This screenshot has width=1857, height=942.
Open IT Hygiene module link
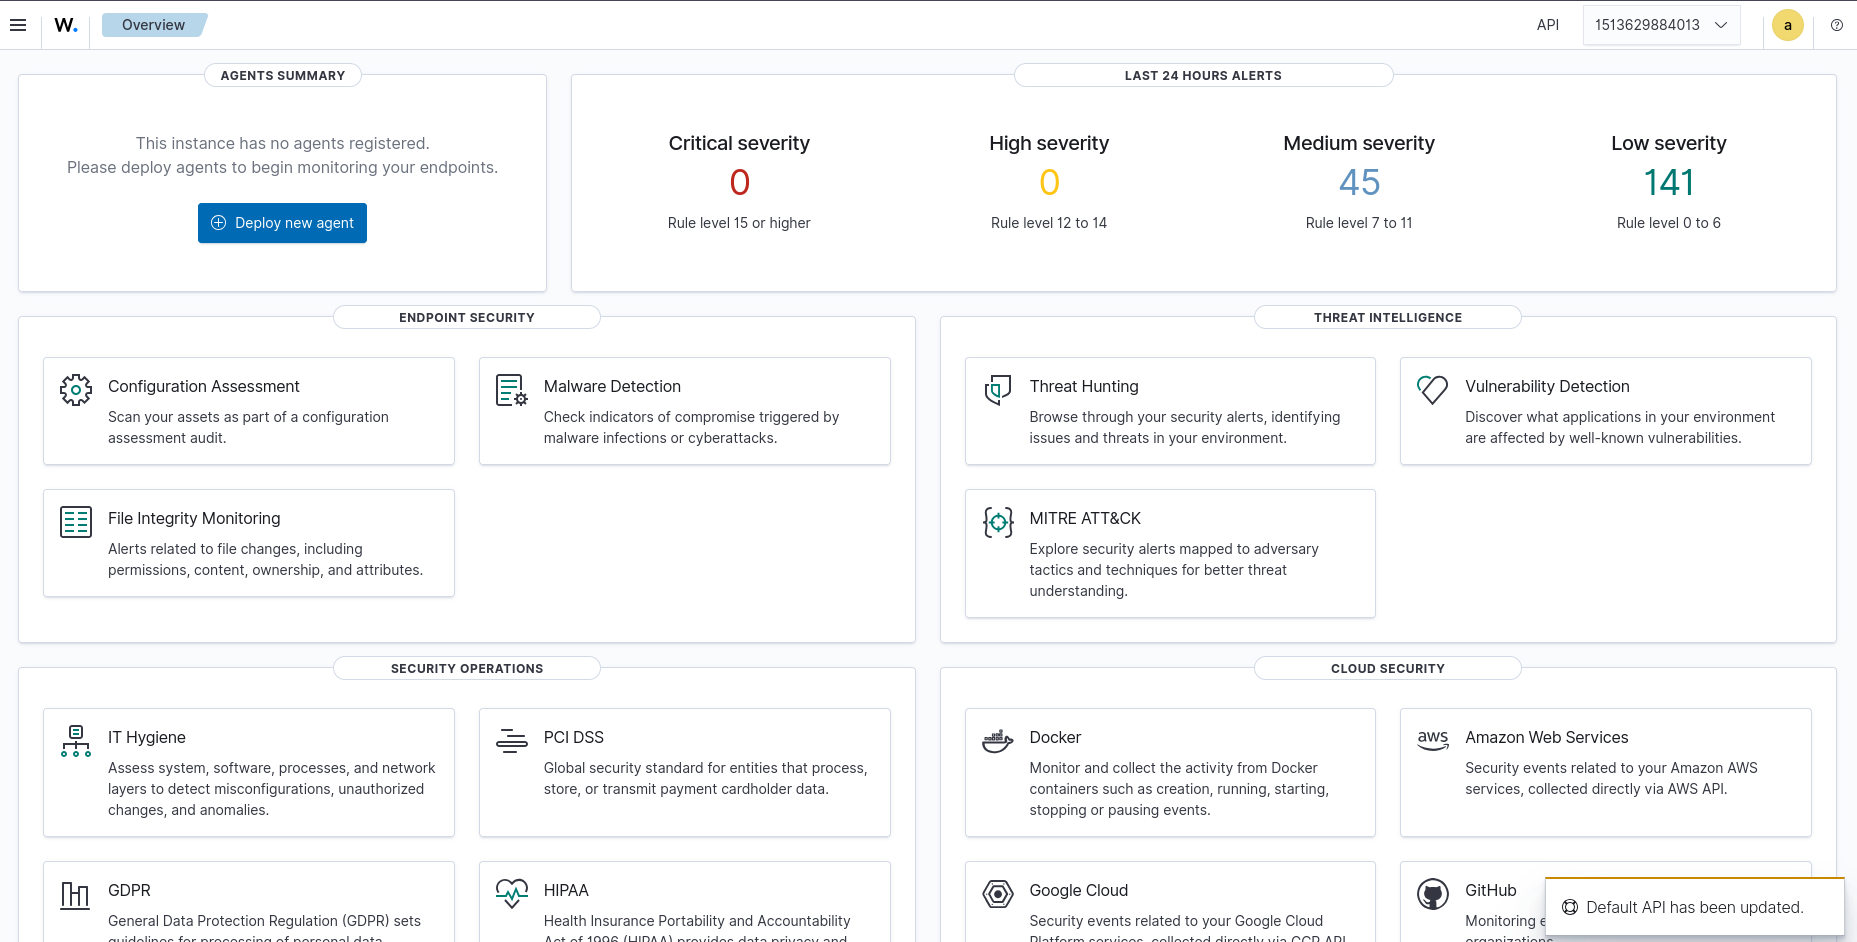[x=147, y=737]
